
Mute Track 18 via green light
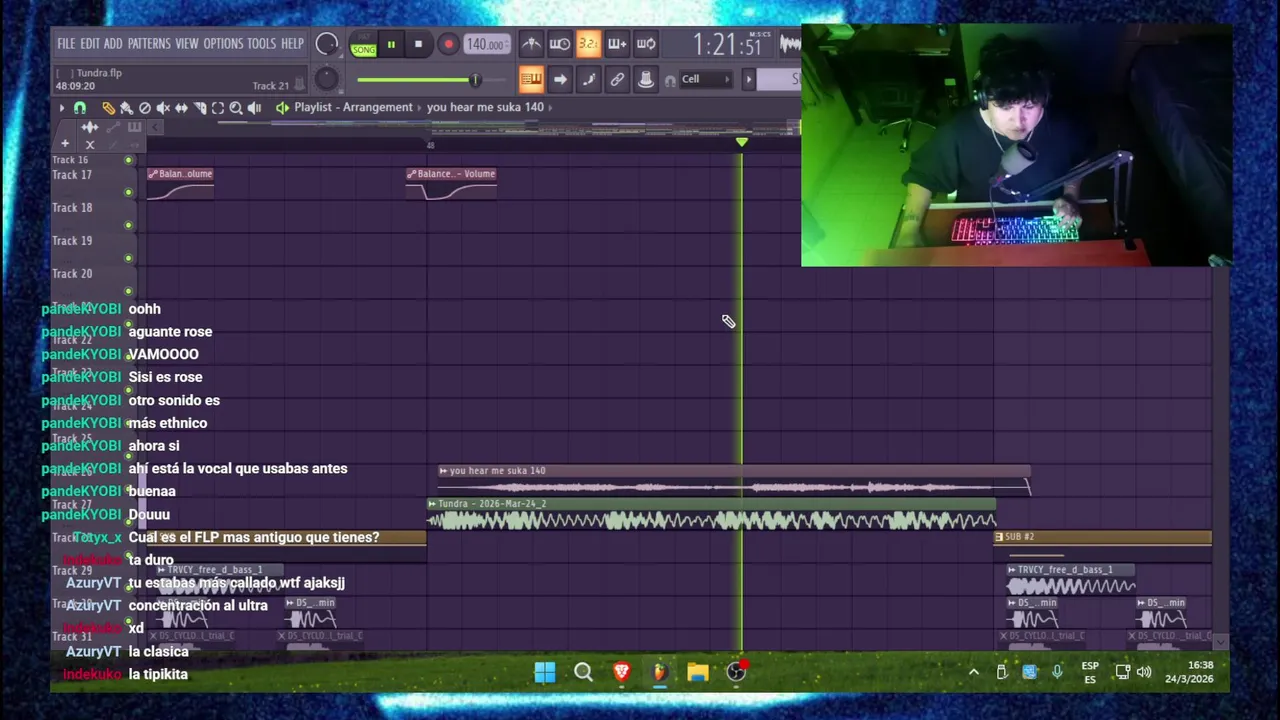coord(128,225)
